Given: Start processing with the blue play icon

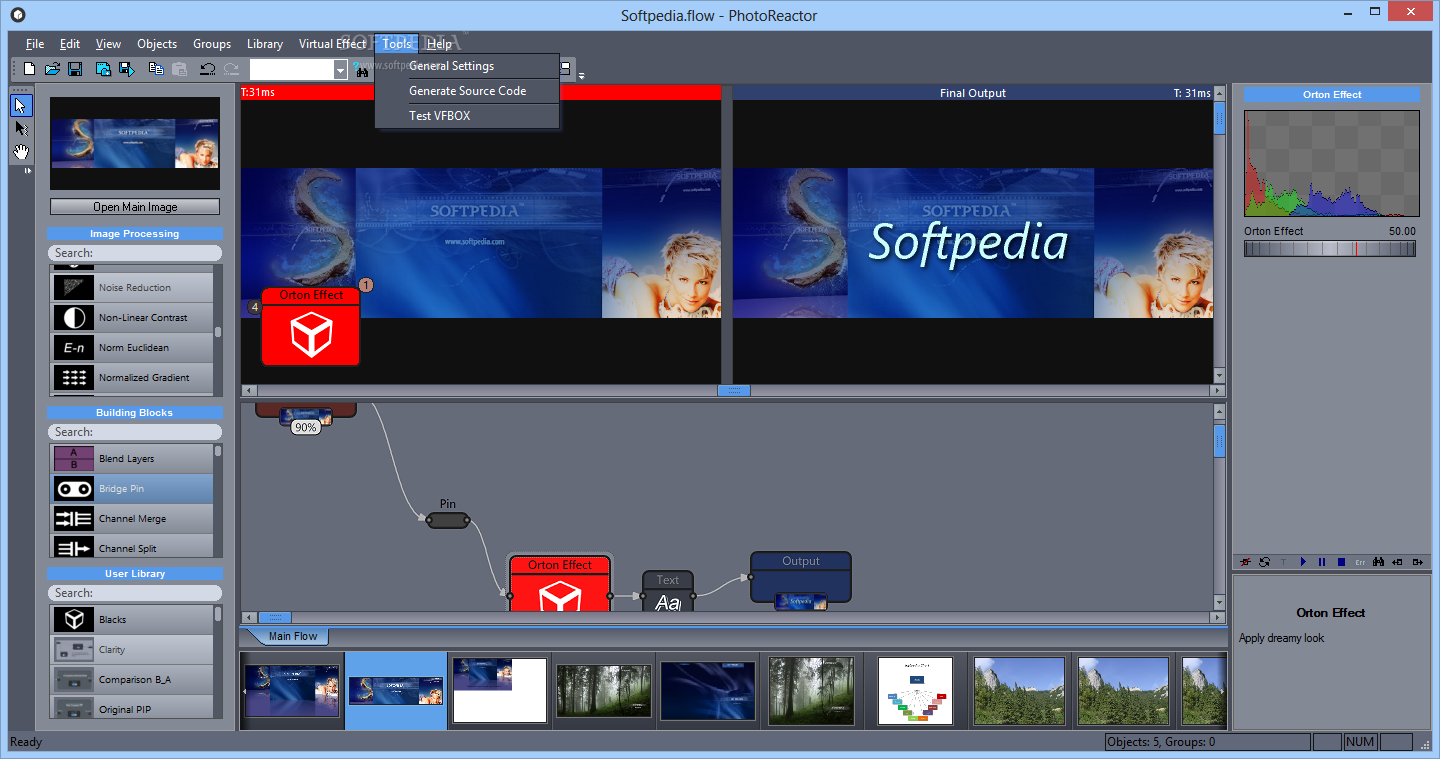Looking at the screenshot, I should 1303,562.
